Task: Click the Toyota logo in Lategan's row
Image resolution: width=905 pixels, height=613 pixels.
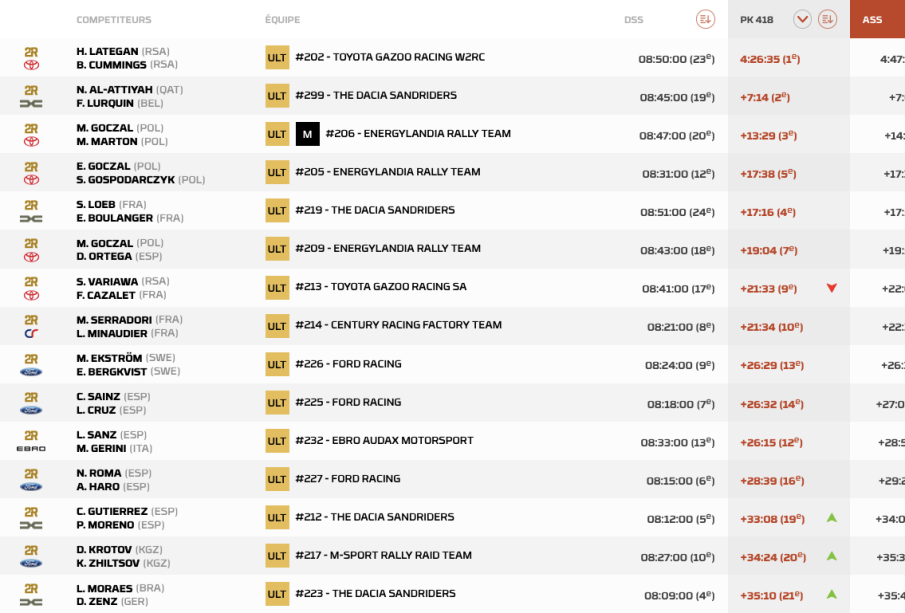Action: pyautogui.click(x=31, y=65)
